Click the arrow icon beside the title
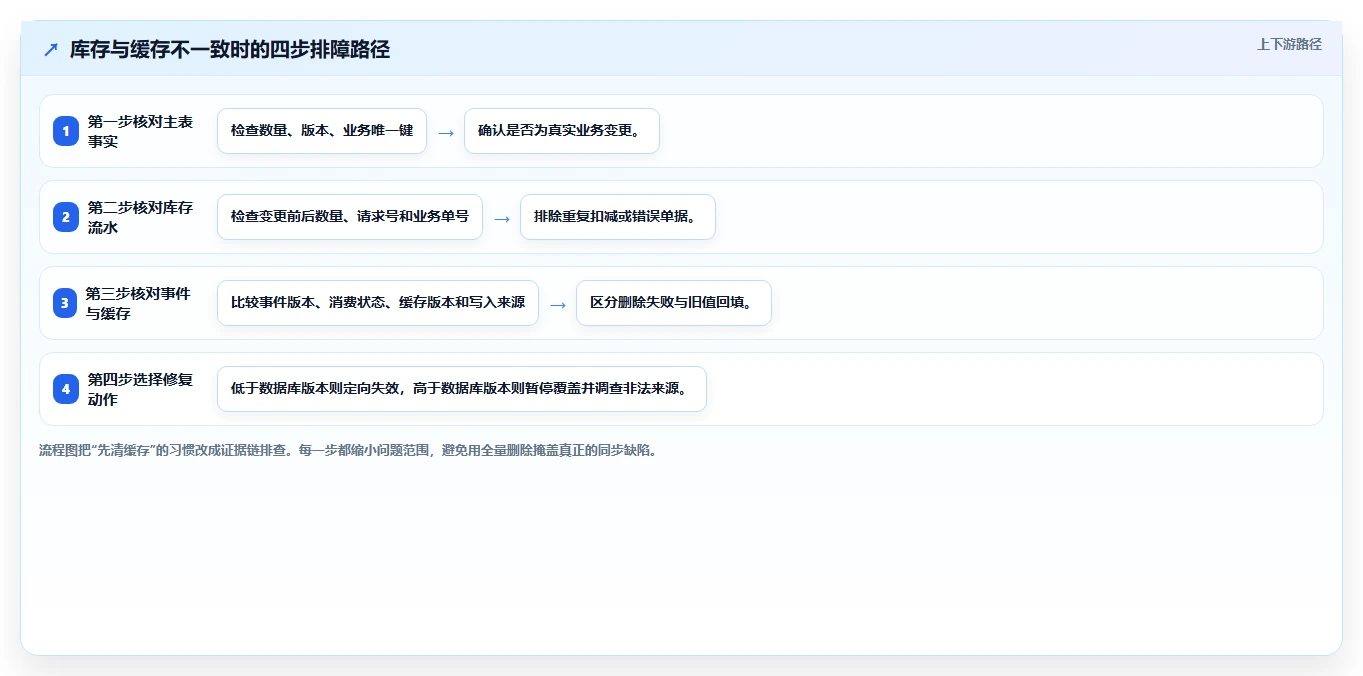This screenshot has width=1363, height=676. (51, 50)
